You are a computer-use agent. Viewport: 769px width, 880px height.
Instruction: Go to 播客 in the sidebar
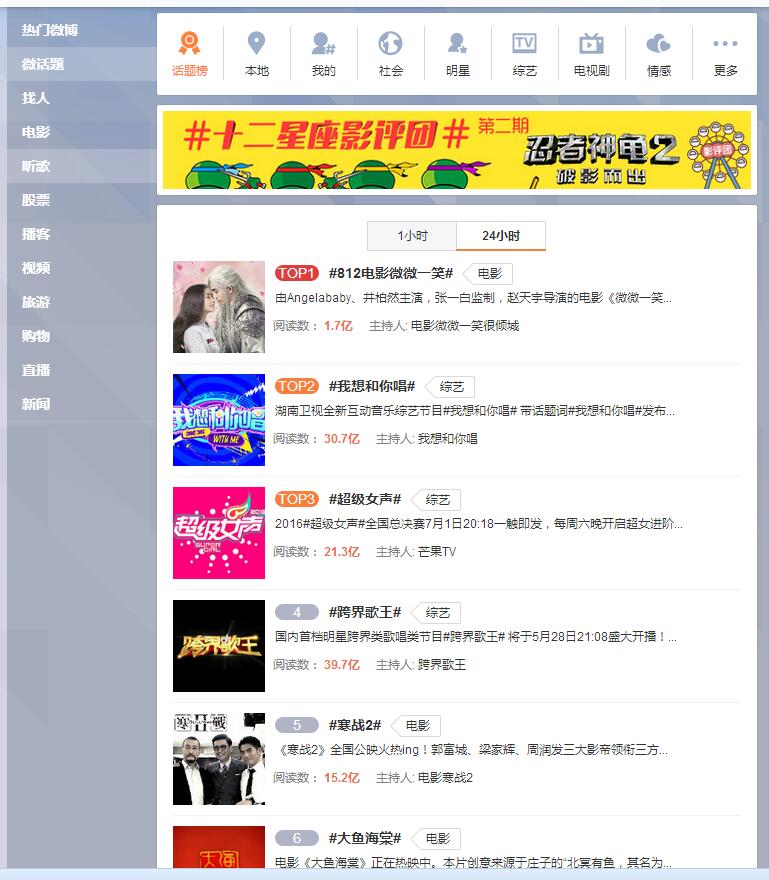tap(36, 234)
